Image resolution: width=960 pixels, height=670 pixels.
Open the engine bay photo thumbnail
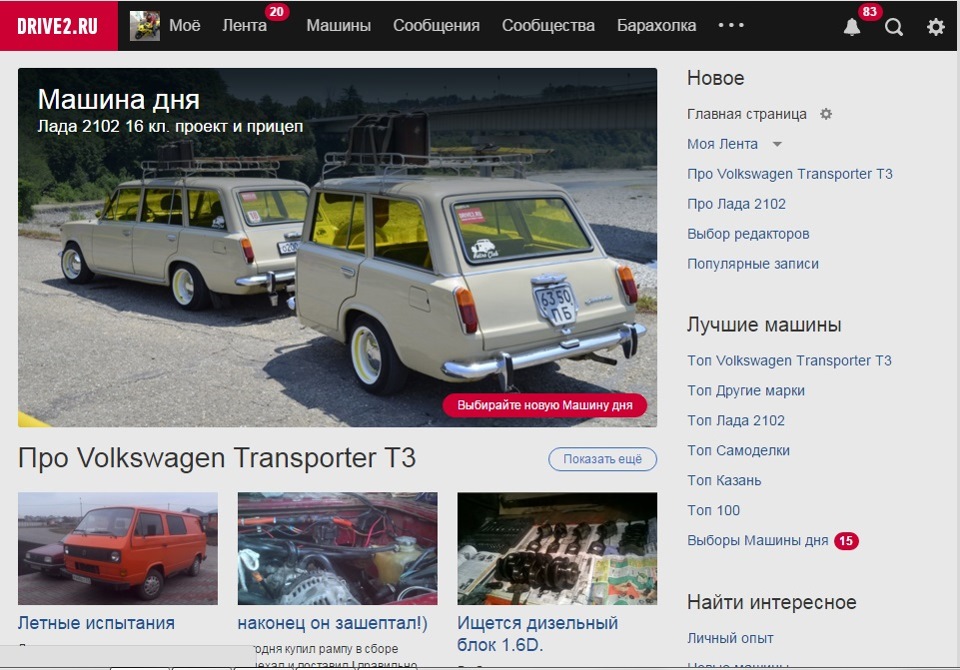click(337, 549)
